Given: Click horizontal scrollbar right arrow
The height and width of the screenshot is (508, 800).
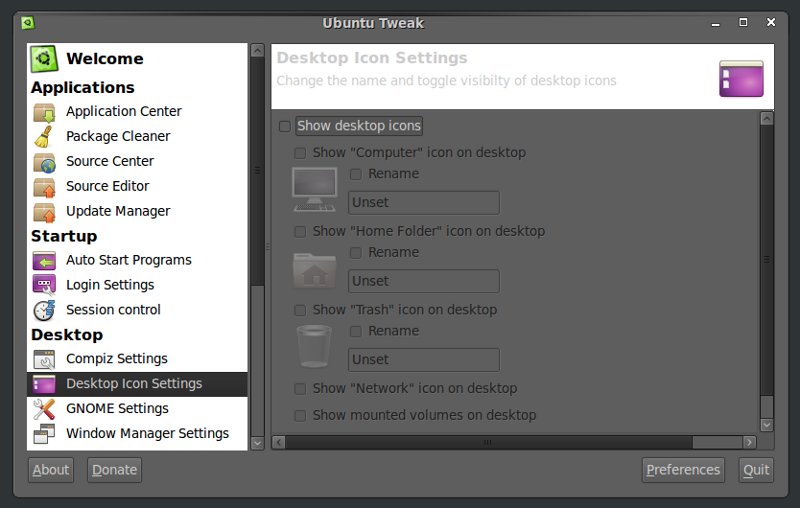Looking at the screenshot, I should (749, 441).
